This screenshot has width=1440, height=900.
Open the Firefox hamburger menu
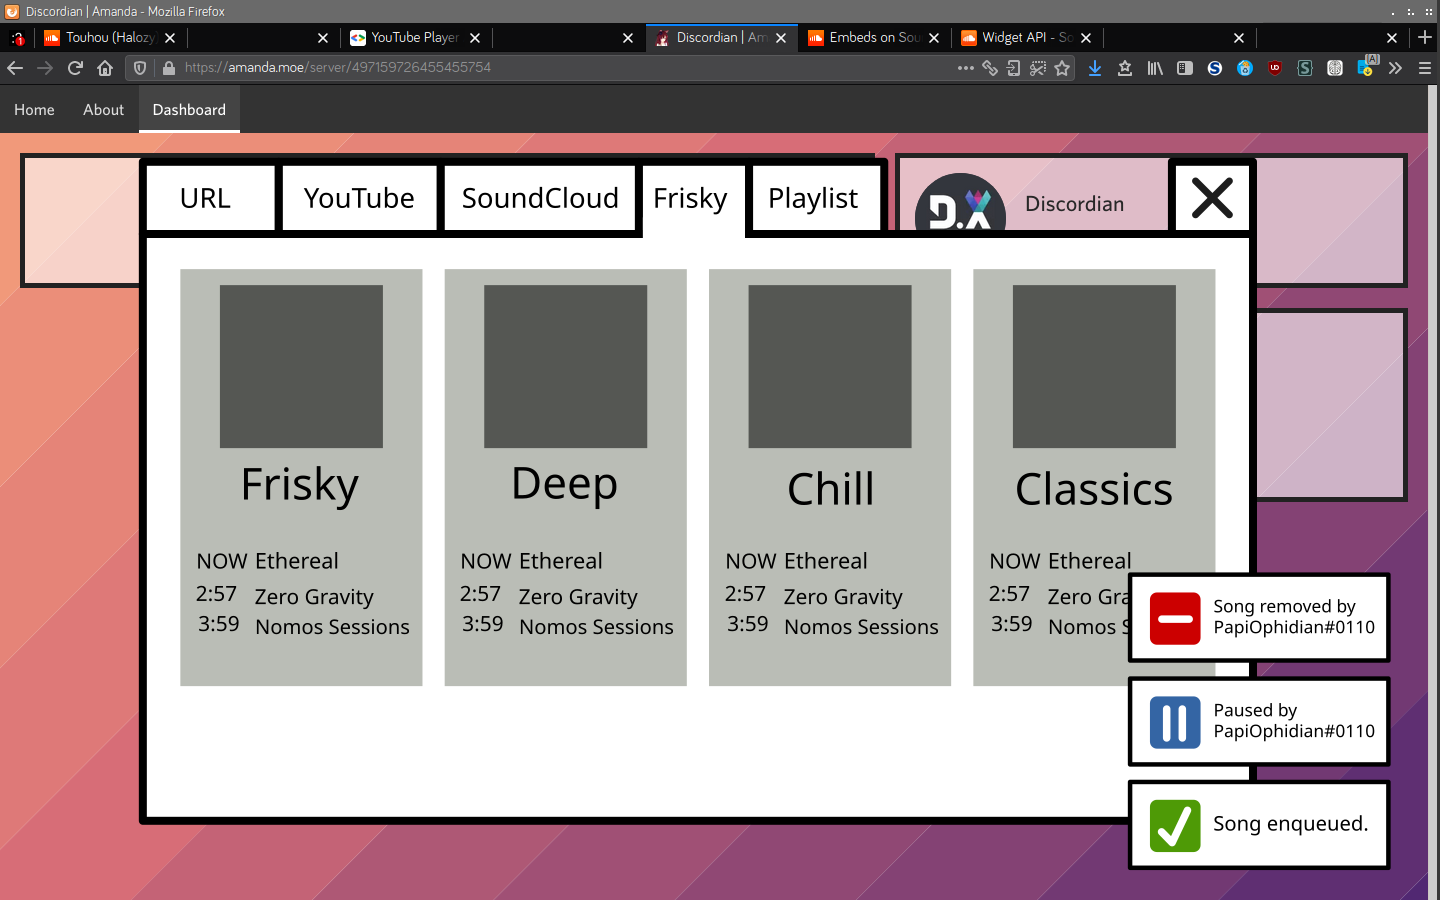1425,68
